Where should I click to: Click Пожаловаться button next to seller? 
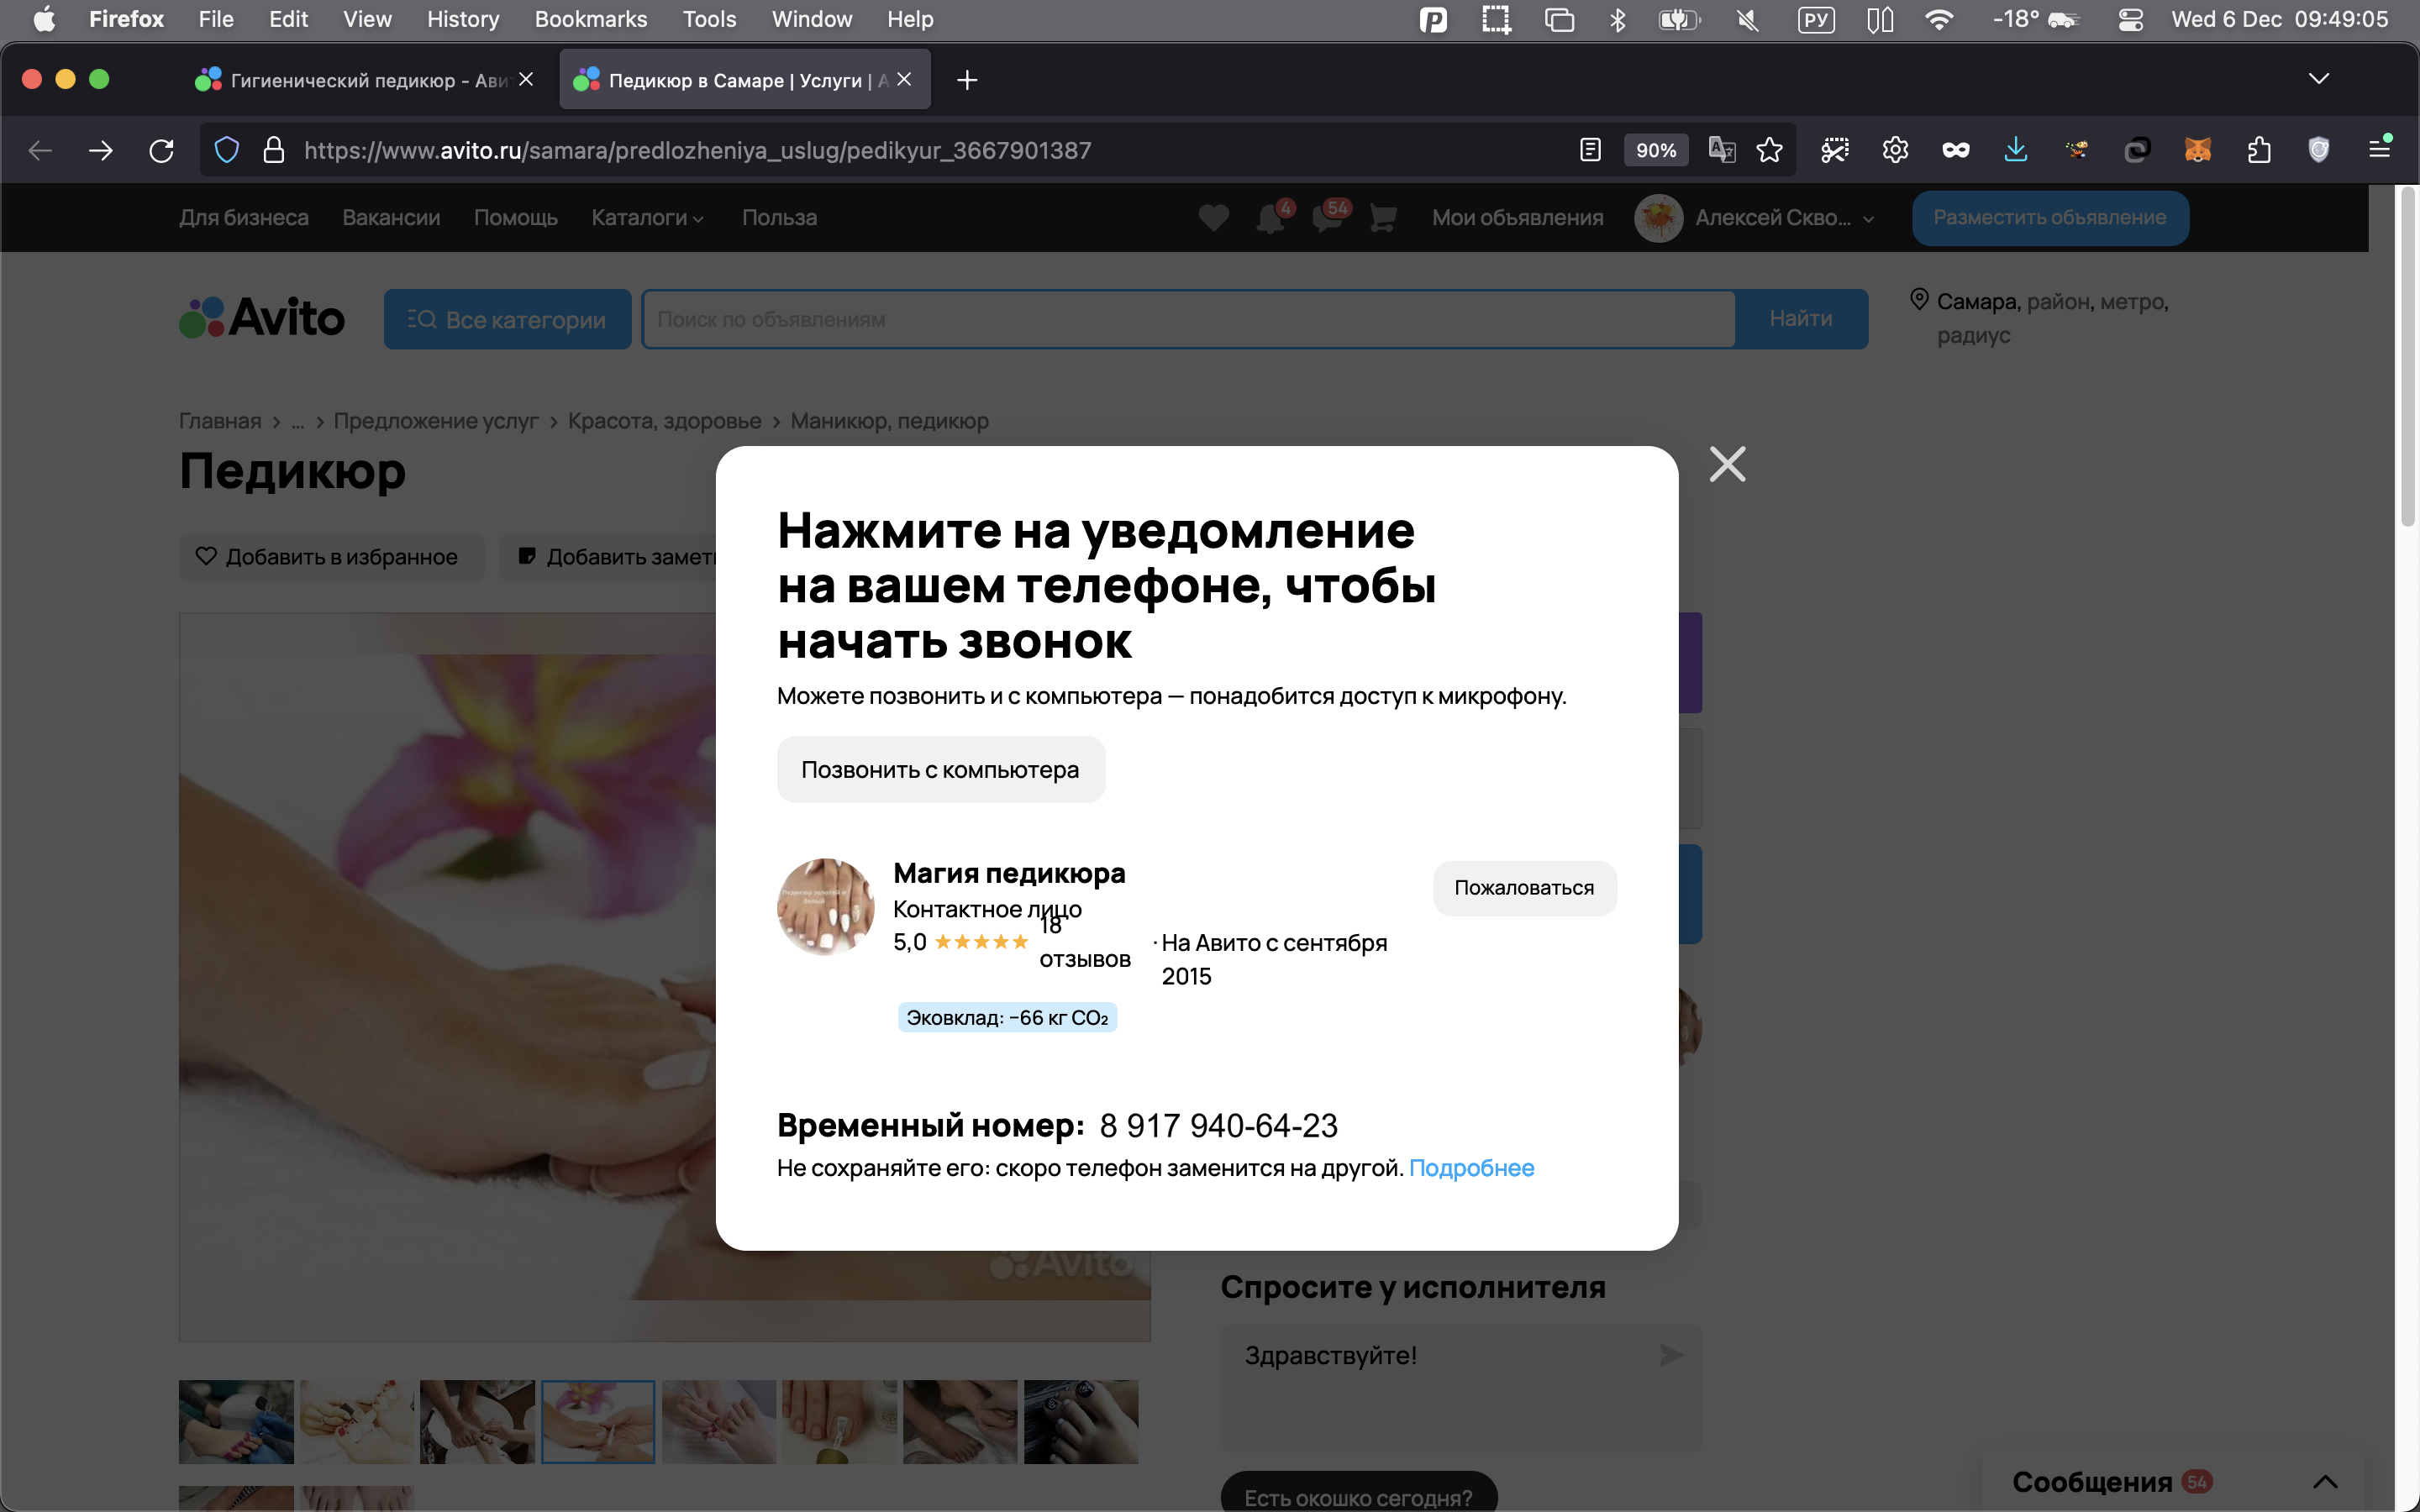[x=1523, y=888]
